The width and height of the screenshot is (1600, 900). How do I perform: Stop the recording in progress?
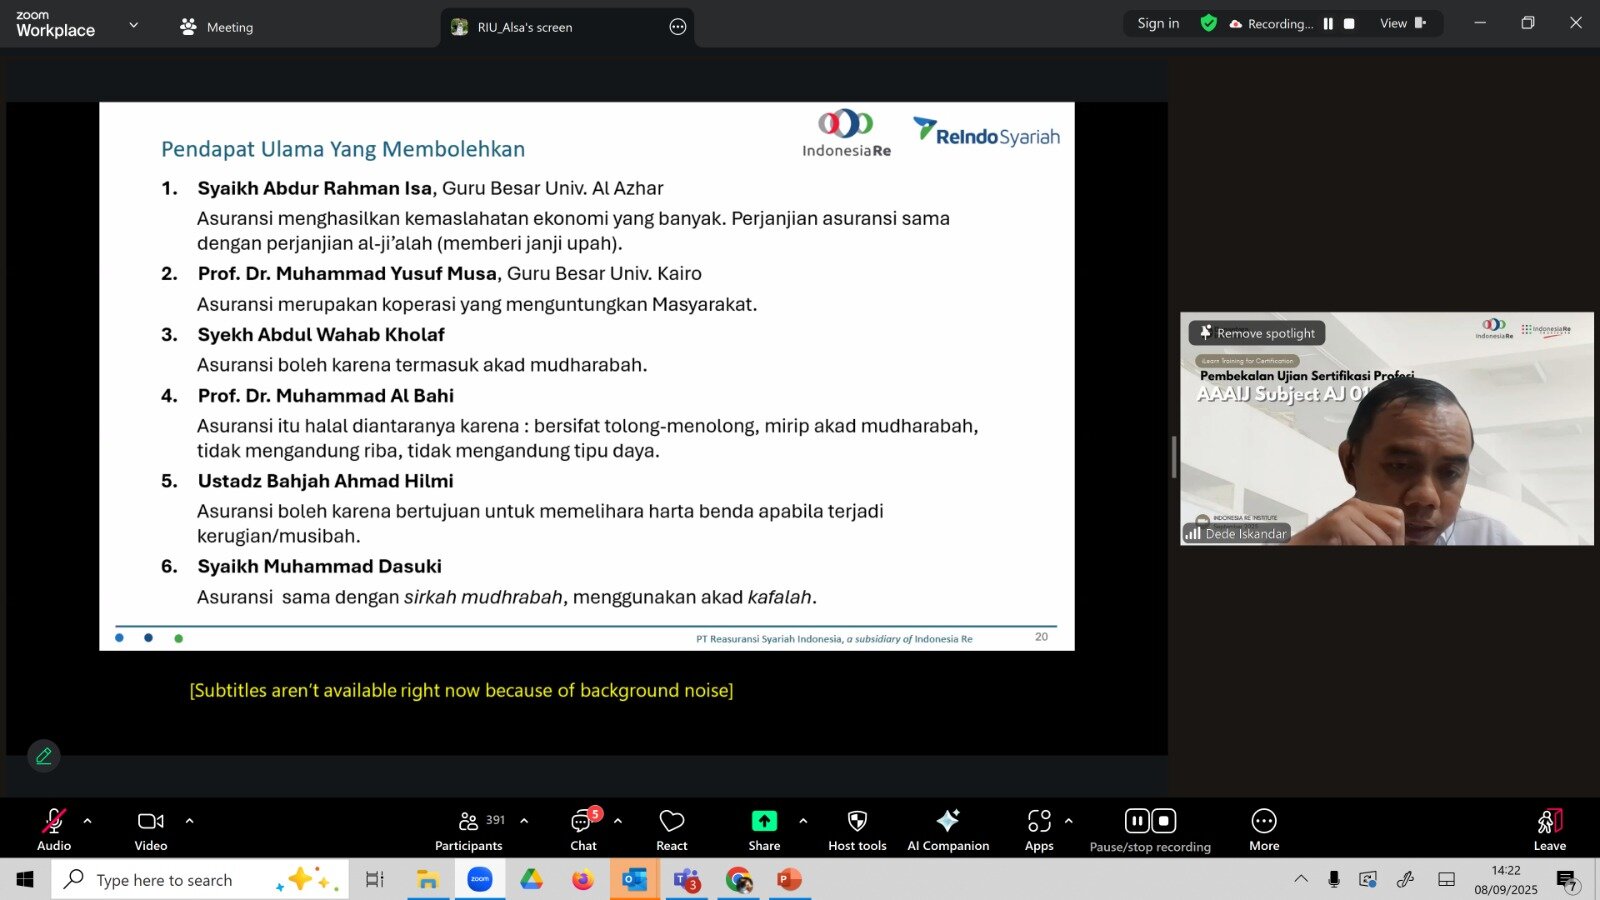coord(1347,23)
